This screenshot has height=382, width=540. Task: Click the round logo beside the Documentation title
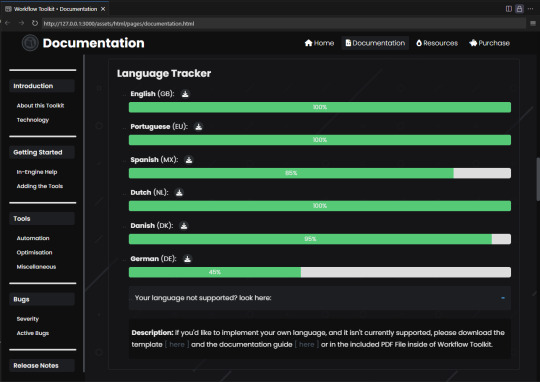pyautogui.click(x=30, y=43)
